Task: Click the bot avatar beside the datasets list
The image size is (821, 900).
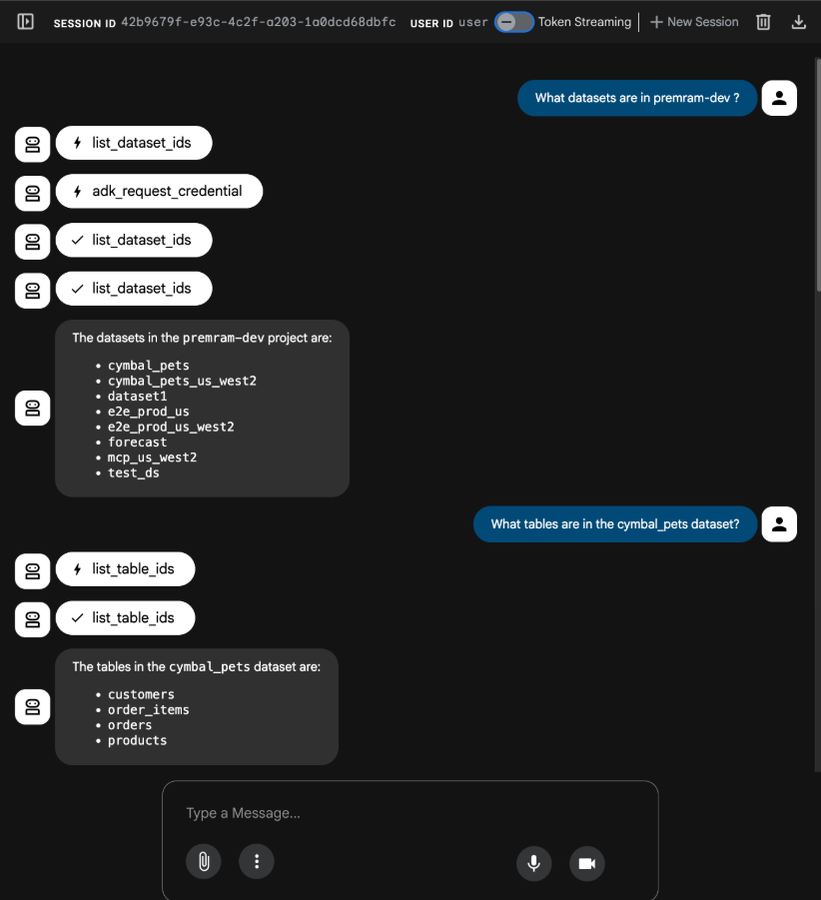Action: [33, 408]
